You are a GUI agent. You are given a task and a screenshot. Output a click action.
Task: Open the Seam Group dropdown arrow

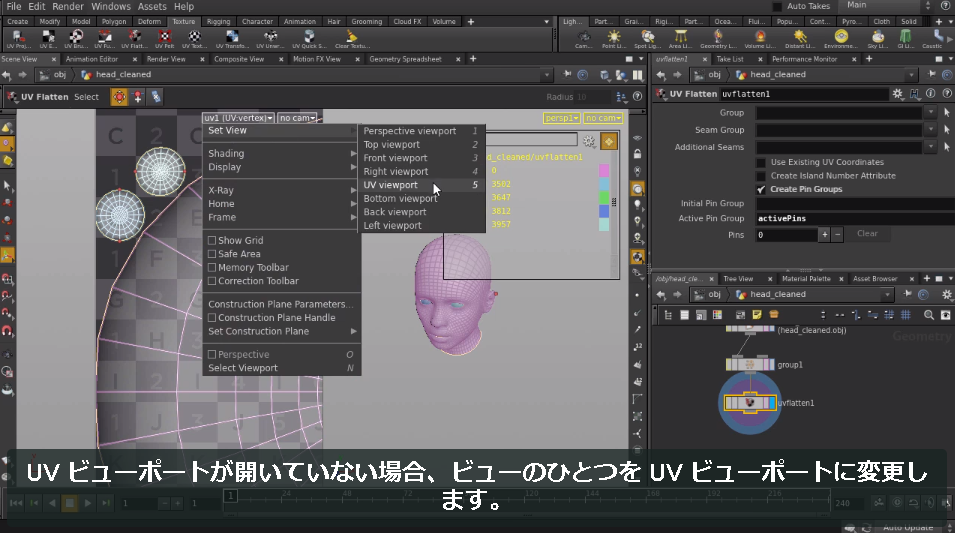click(x=931, y=130)
